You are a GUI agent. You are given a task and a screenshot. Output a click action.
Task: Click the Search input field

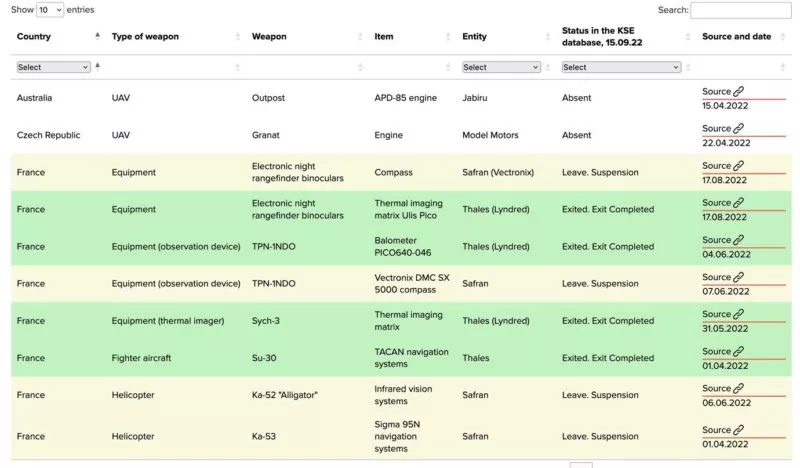pyautogui.click(x=741, y=10)
